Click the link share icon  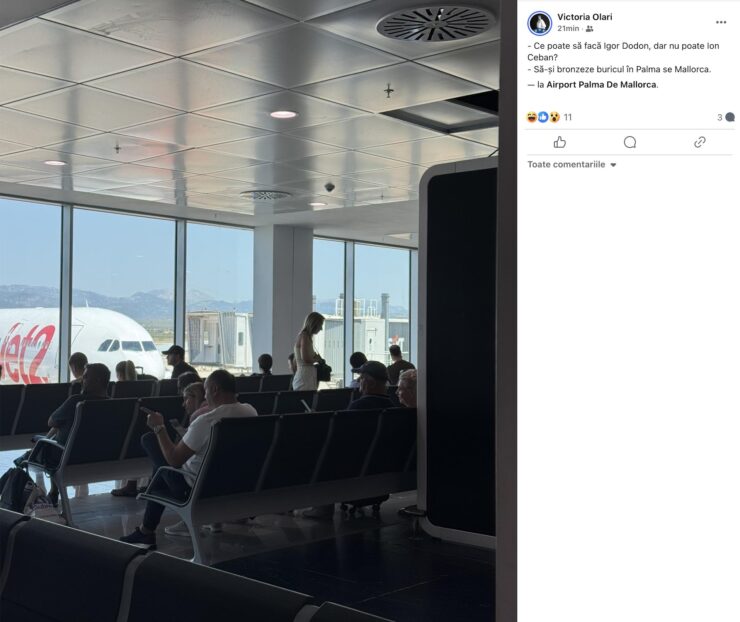699,142
